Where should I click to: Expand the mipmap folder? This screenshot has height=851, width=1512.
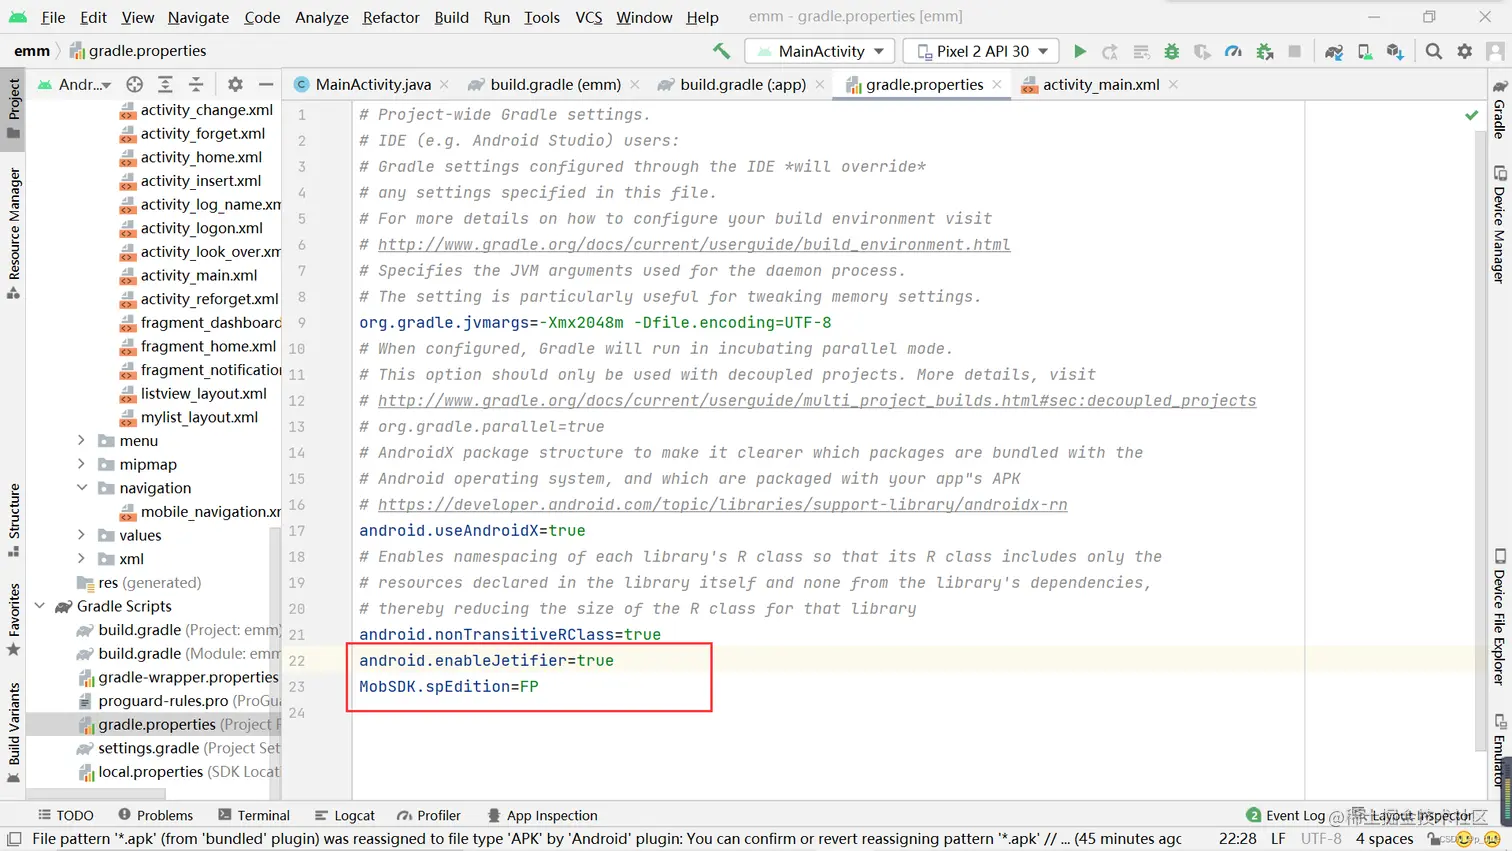(81, 464)
